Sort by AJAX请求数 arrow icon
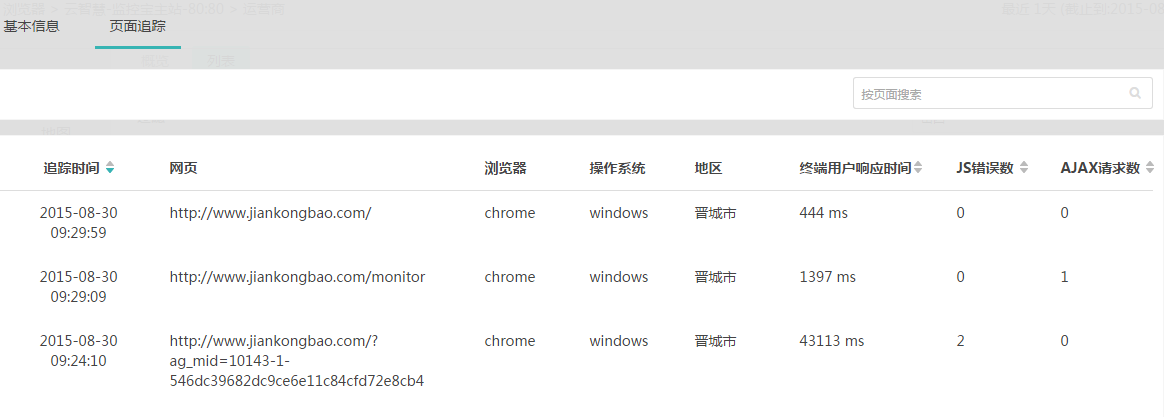 tap(1150, 168)
